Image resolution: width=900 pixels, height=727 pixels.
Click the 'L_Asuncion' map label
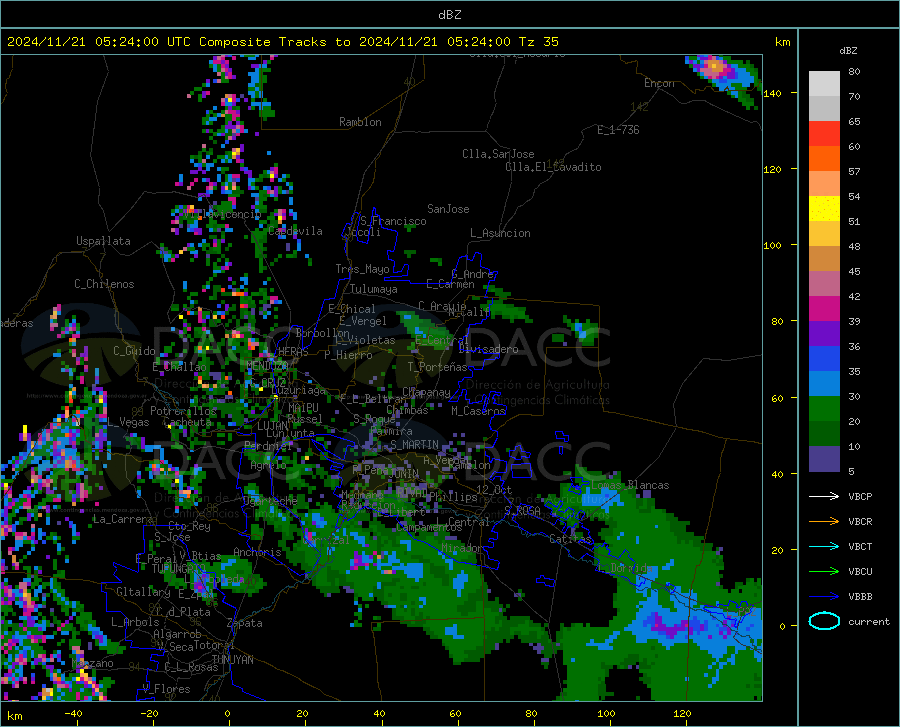click(x=500, y=233)
